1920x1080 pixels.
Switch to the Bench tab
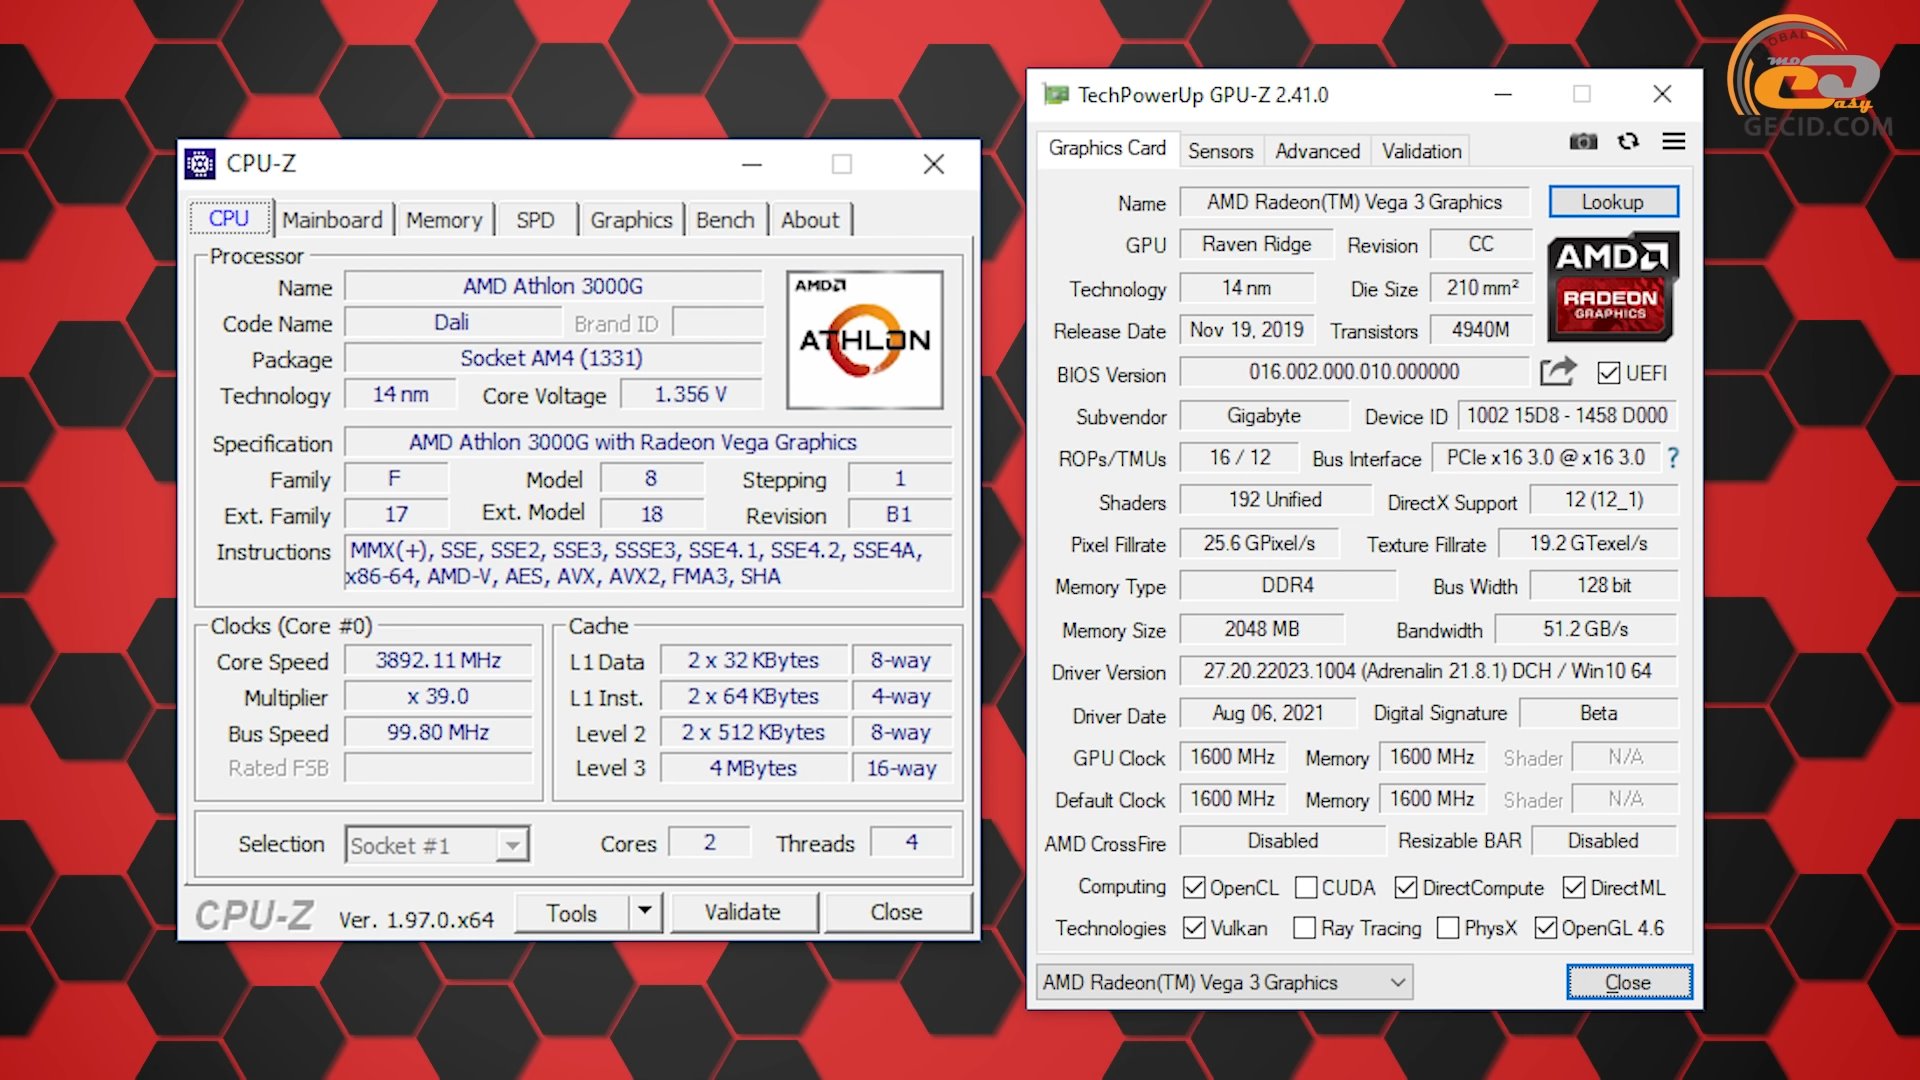tap(725, 219)
